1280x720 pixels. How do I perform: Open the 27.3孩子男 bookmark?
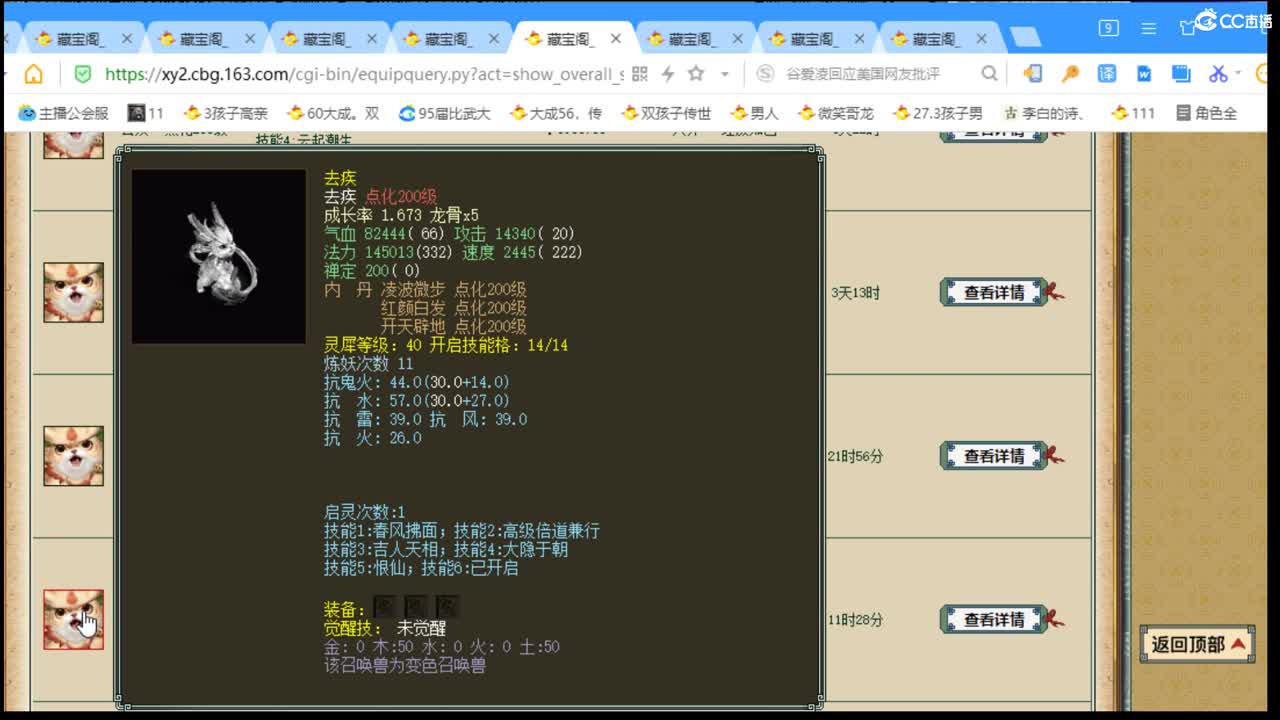[x=938, y=113]
